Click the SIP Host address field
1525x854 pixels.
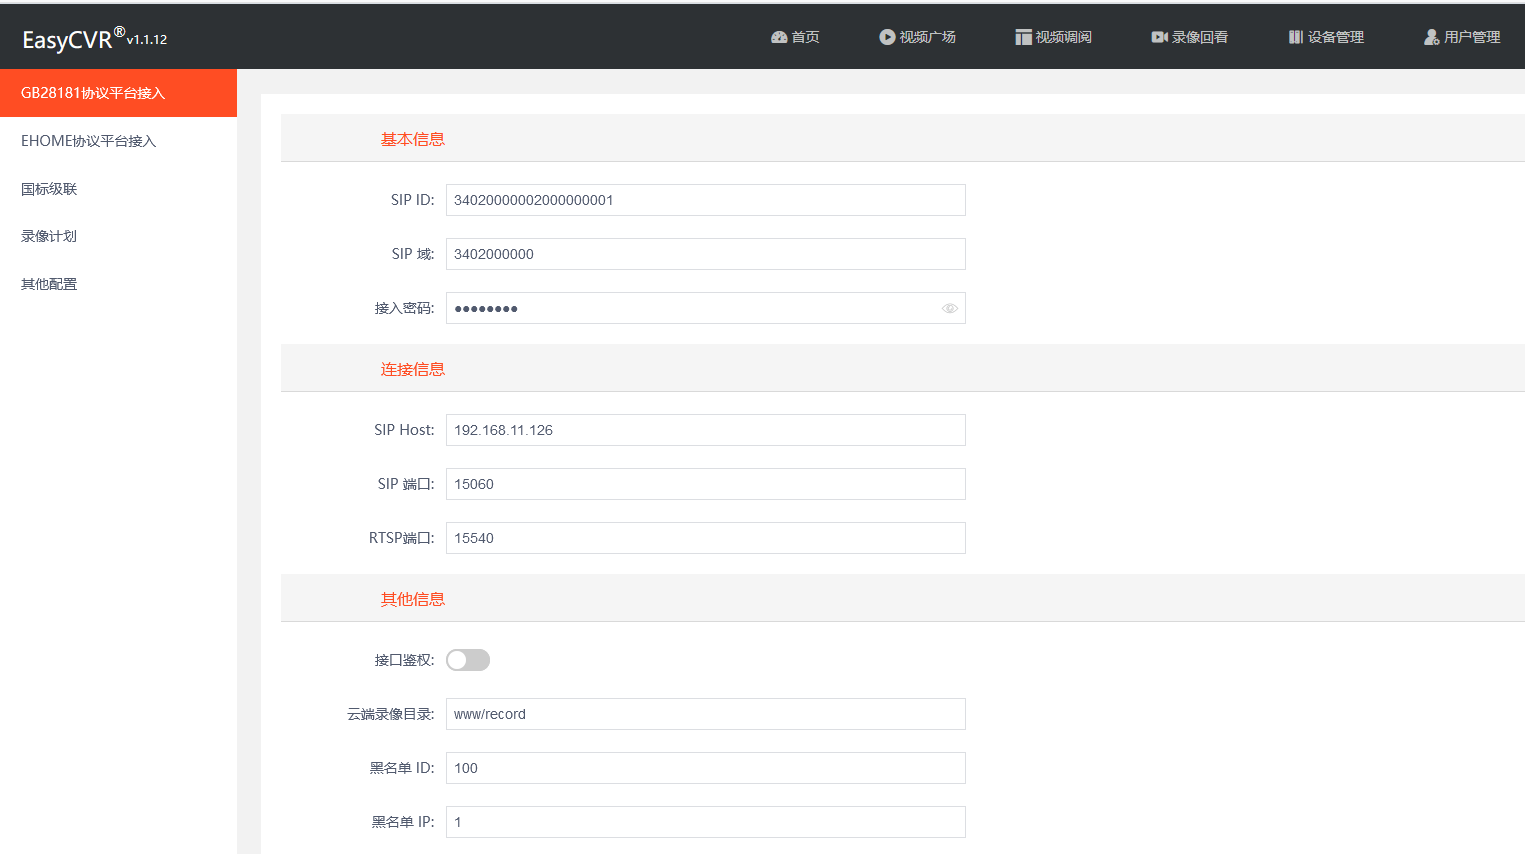[705, 430]
